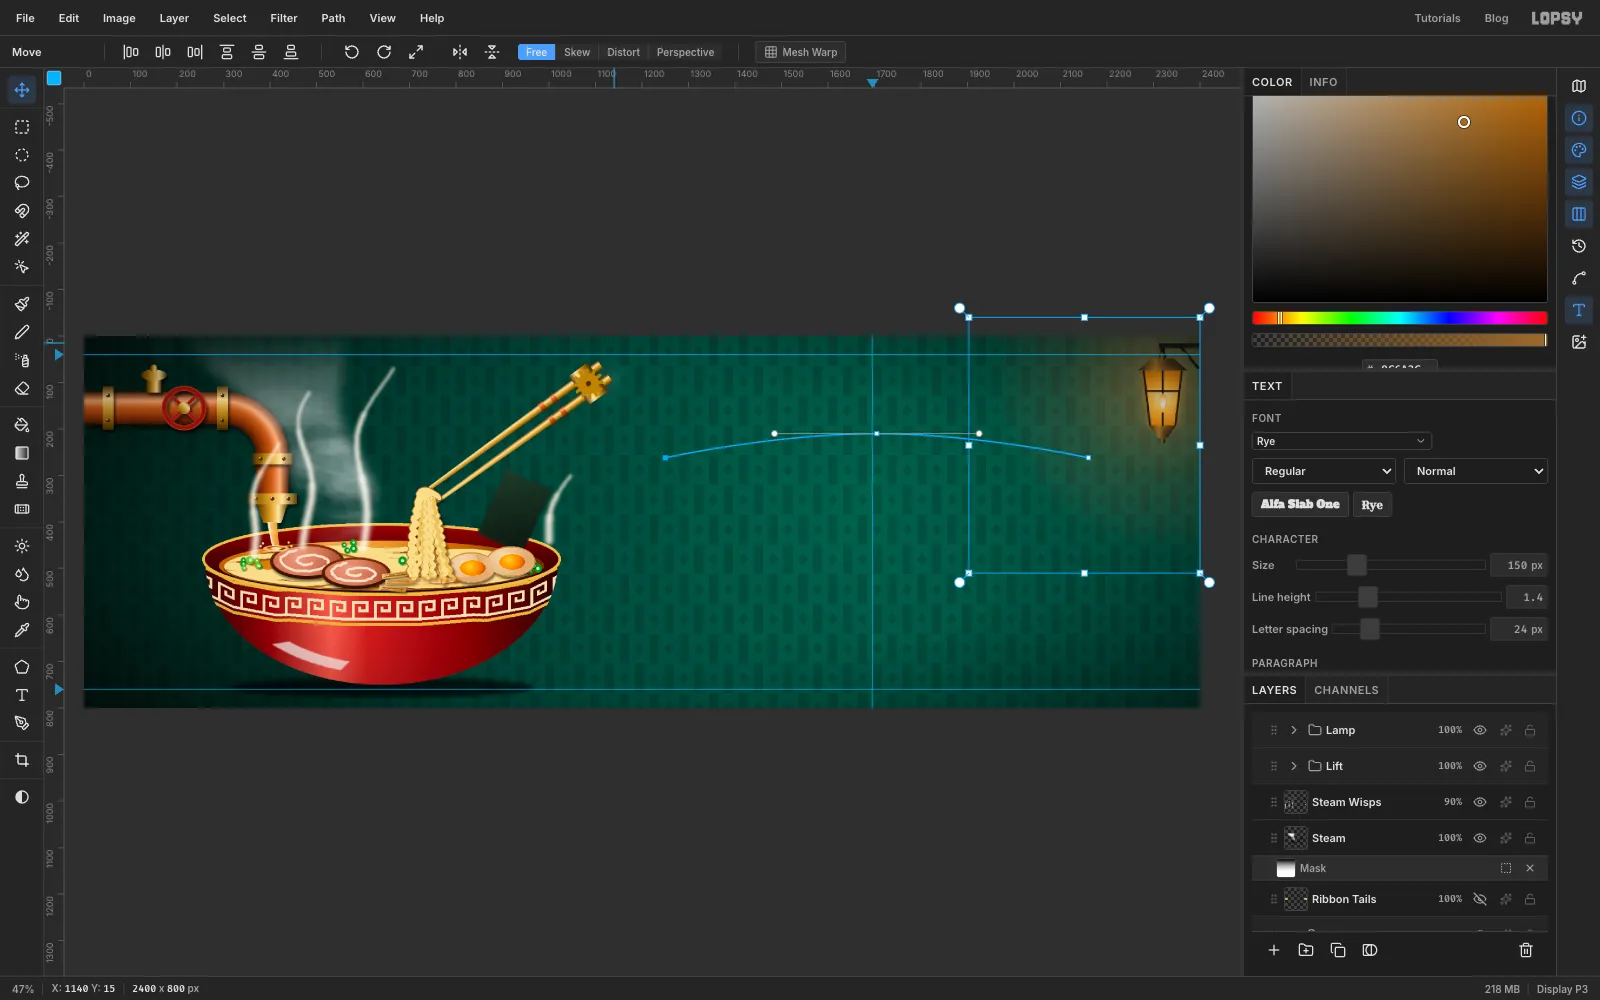Pick the Alfa Slab One font preset

(1300, 504)
